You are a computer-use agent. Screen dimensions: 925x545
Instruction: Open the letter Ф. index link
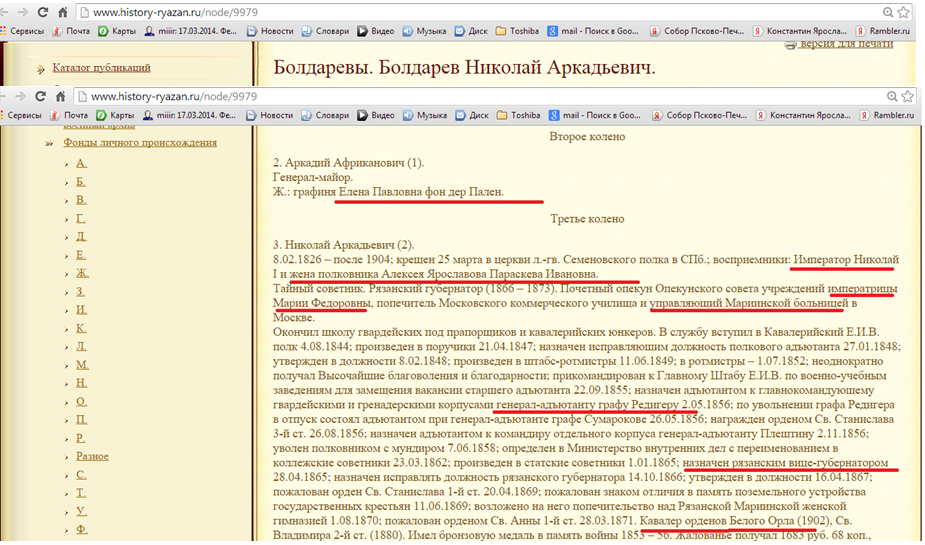(x=82, y=529)
